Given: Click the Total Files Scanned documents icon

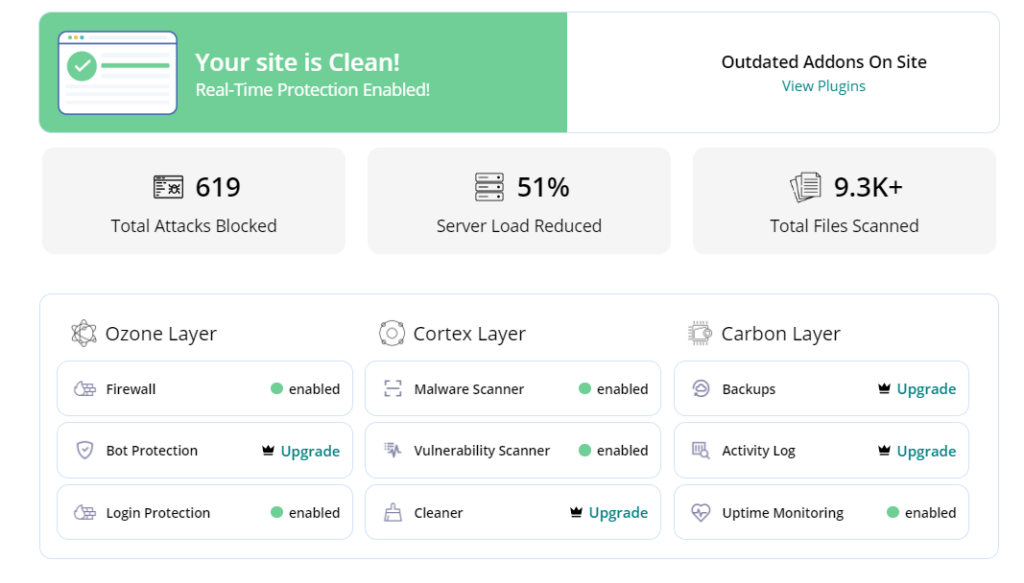Looking at the screenshot, I should (805, 187).
